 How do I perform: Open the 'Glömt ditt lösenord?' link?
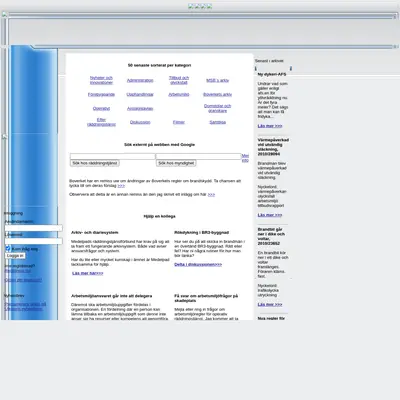point(23,280)
